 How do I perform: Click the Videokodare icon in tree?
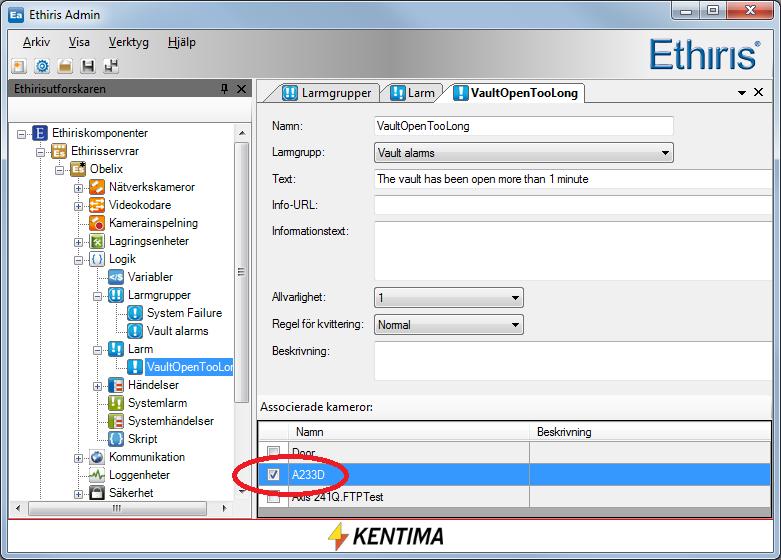[x=97, y=205]
